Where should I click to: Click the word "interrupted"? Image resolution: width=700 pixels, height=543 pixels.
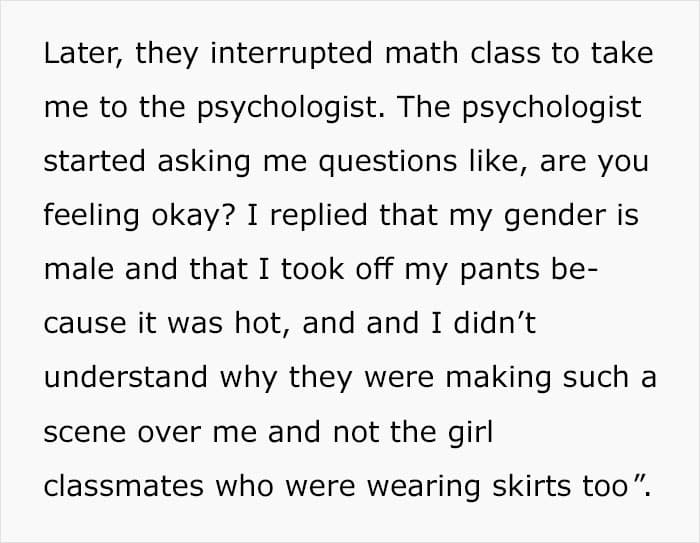click(291, 53)
